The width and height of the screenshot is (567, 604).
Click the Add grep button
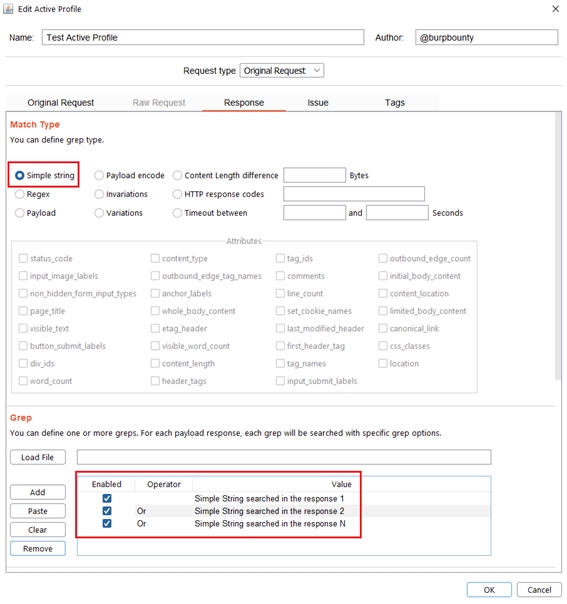pos(38,492)
